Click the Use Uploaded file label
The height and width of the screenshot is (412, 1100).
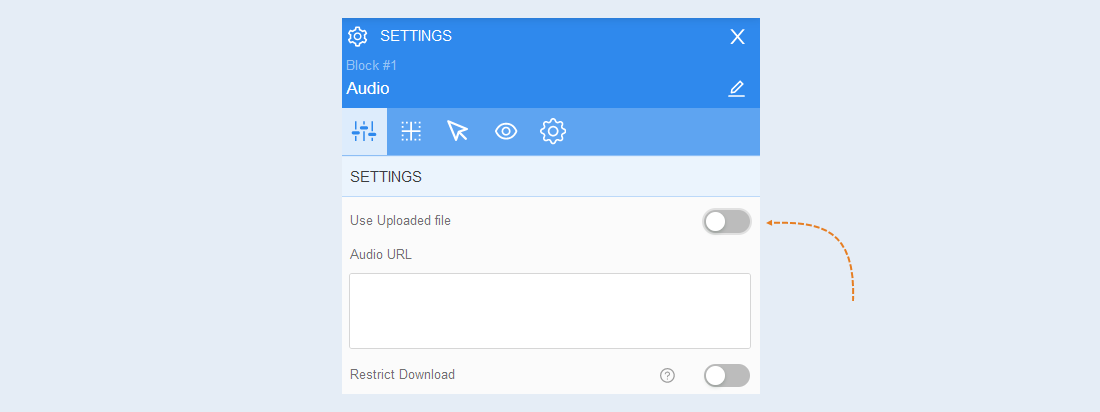tap(401, 220)
